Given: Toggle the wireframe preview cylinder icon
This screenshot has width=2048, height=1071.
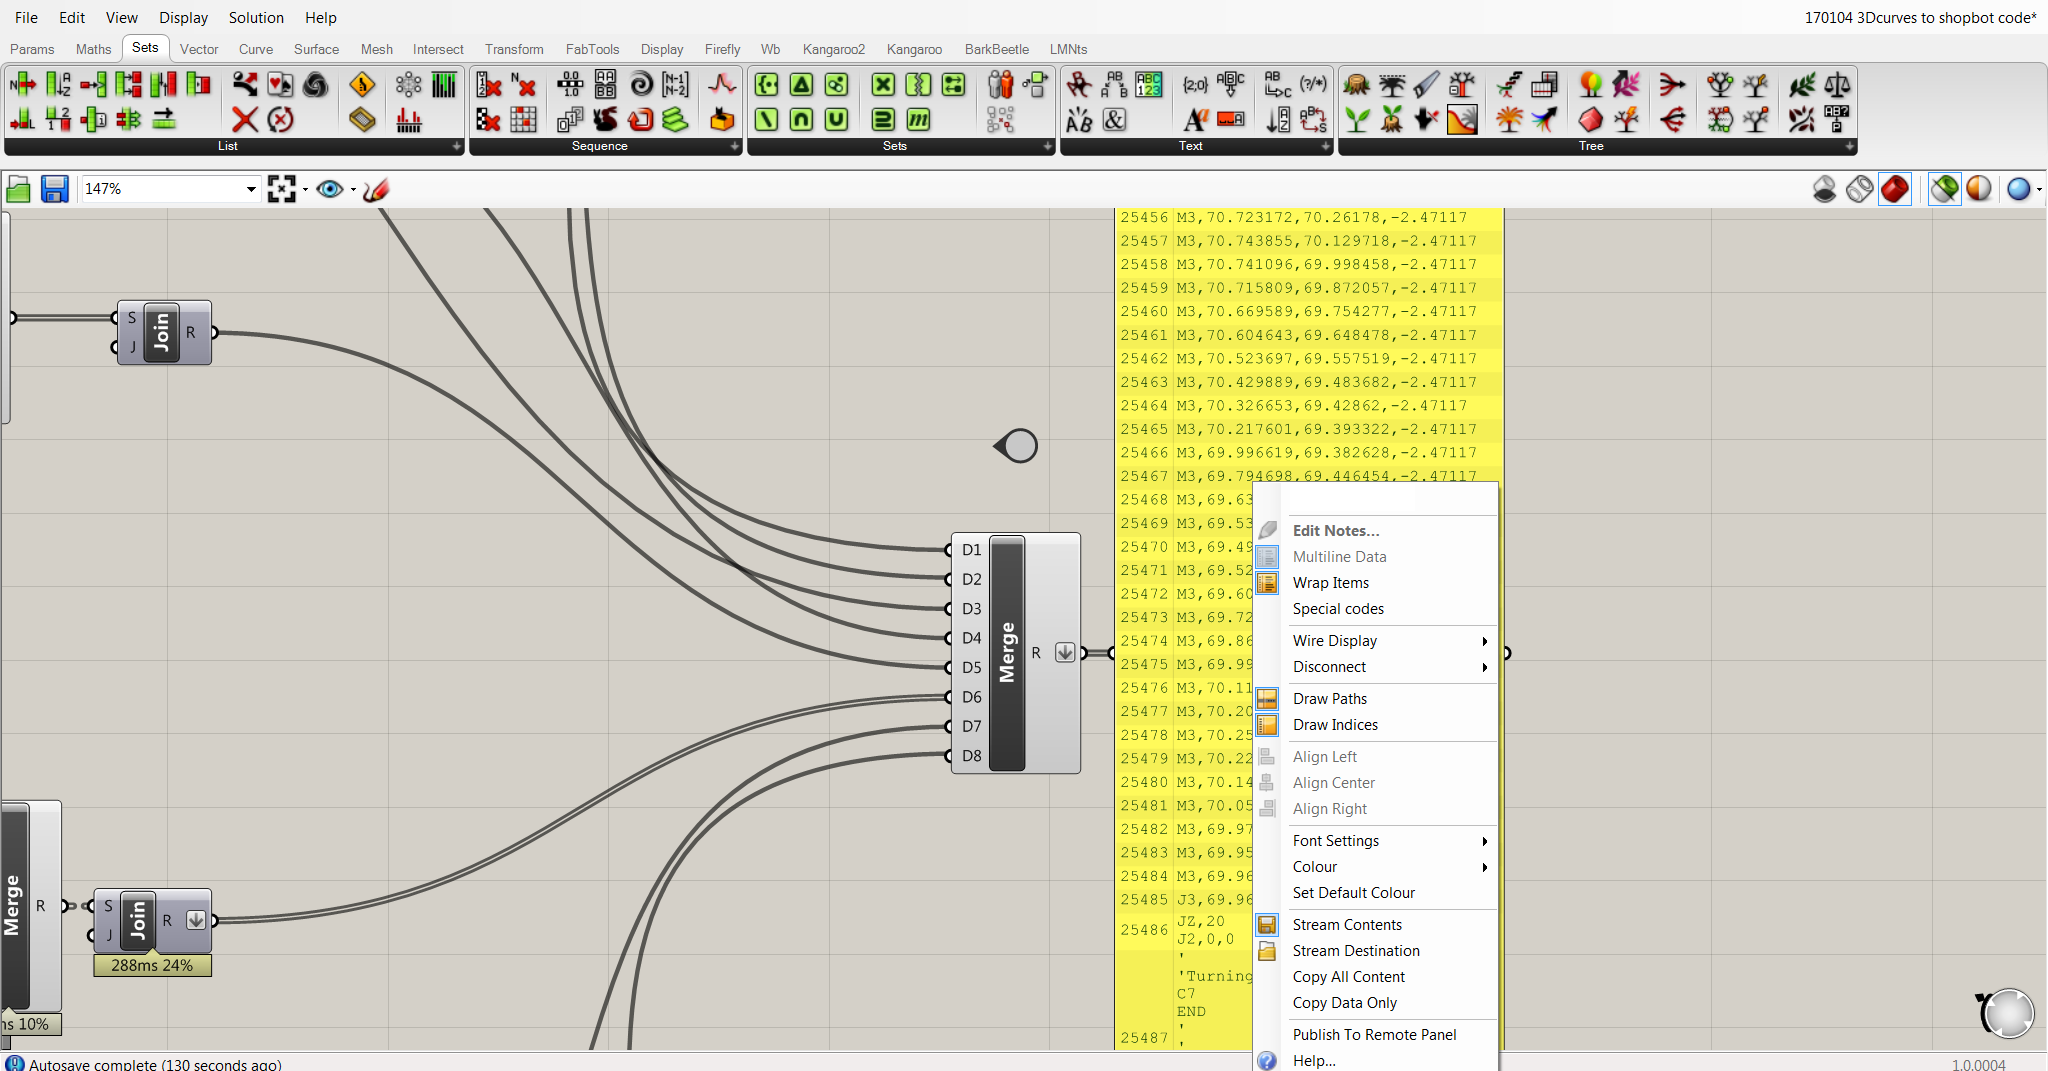Looking at the screenshot, I should 1860,188.
